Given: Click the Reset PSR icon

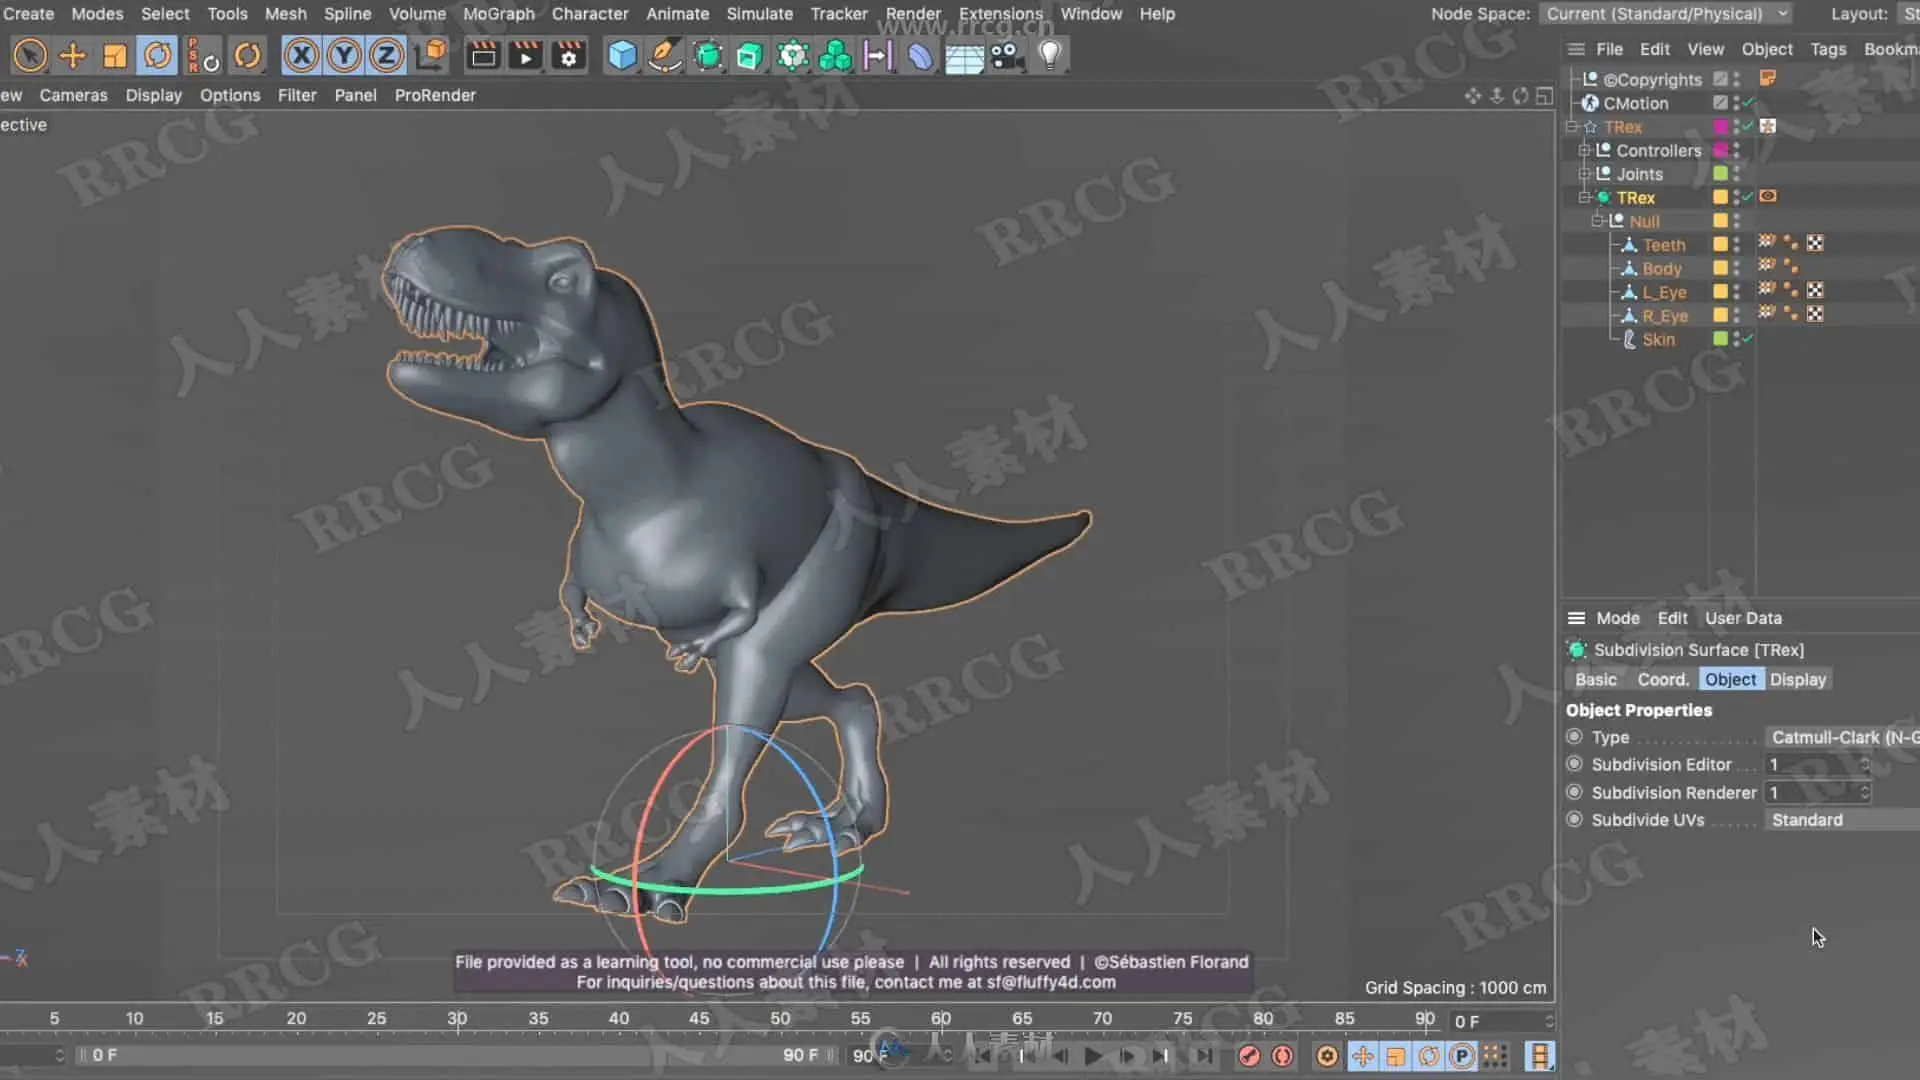Looking at the screenshot, I should (x=203, y=55).
